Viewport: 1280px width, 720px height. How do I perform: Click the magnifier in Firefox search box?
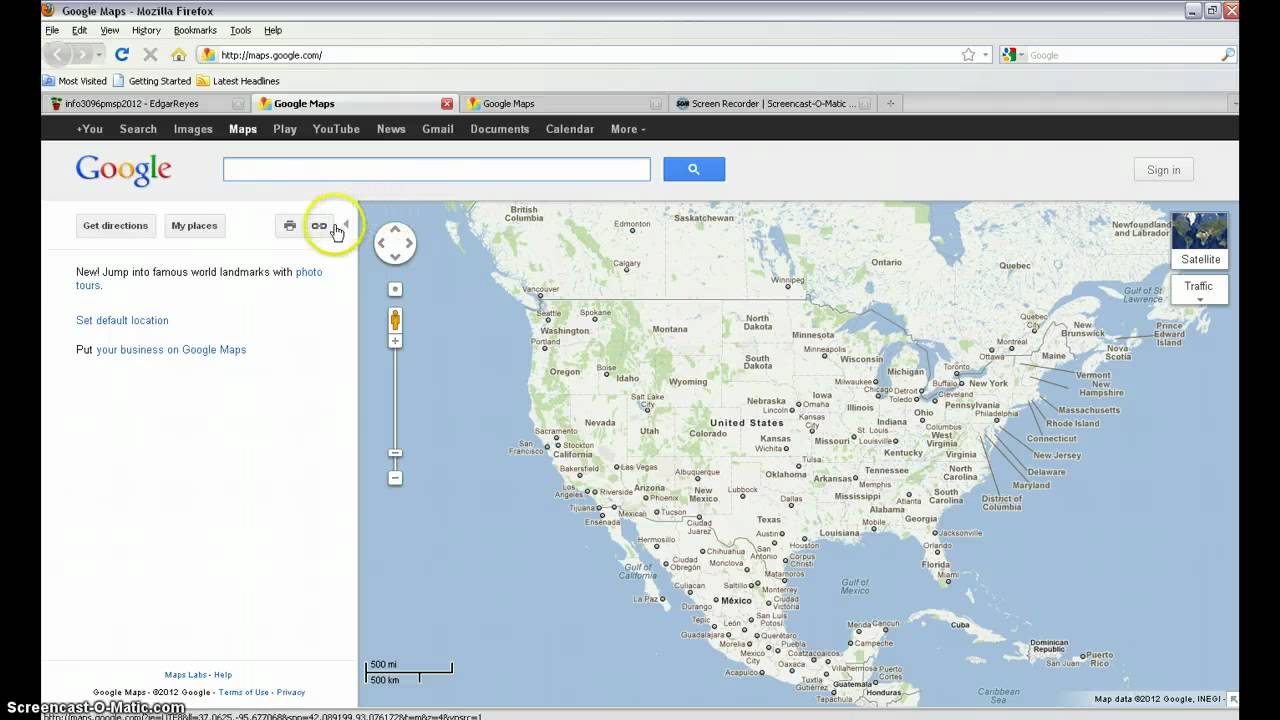point(1228,55)
